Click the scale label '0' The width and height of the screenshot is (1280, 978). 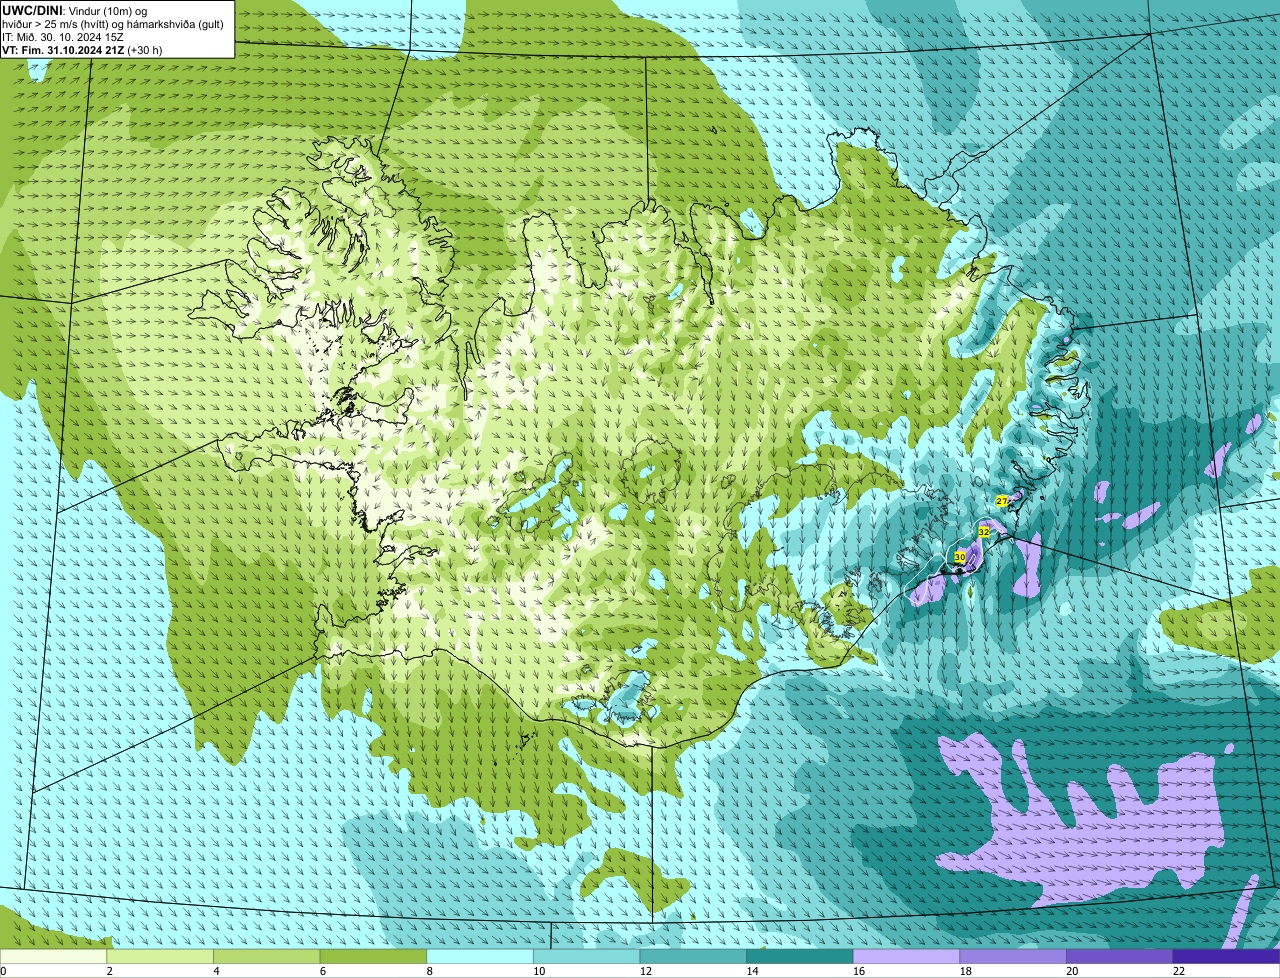pos(3,971)
